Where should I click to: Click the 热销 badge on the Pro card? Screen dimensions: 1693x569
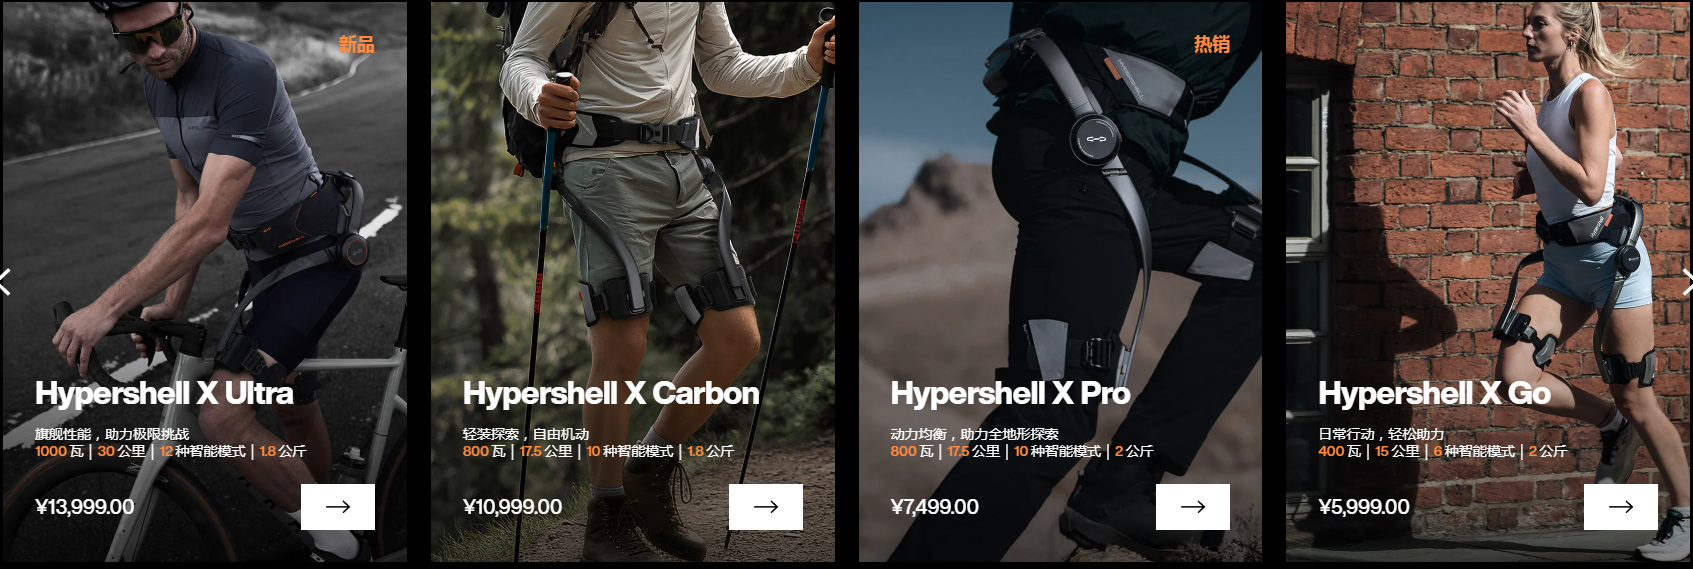[1211, 44]
